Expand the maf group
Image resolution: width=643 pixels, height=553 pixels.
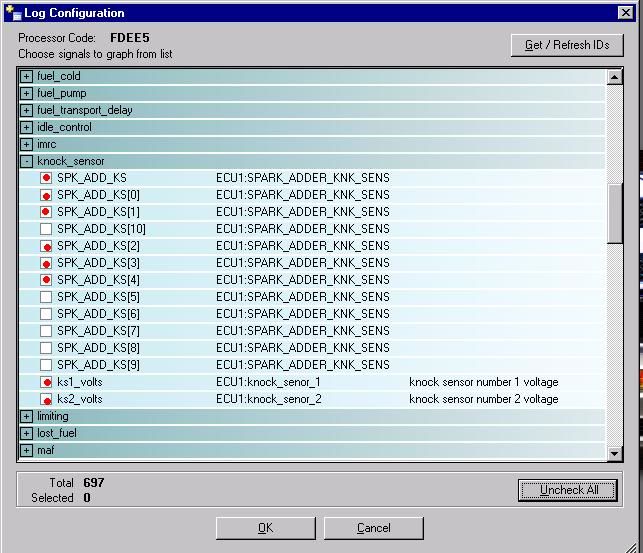coord(26,451)
